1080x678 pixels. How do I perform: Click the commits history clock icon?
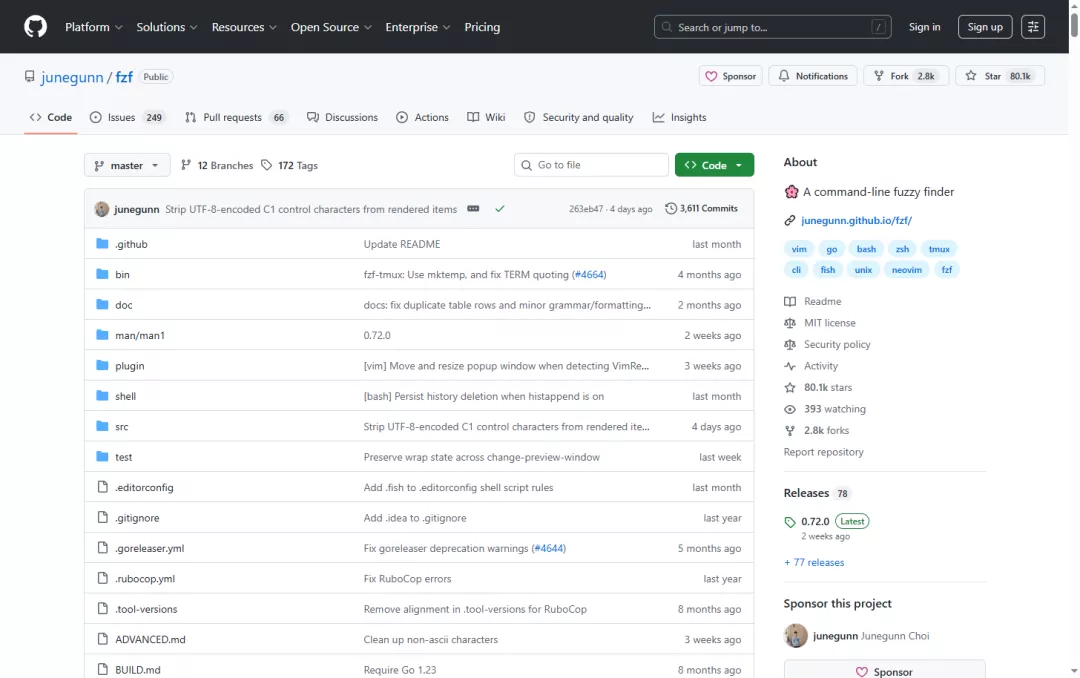(x=670, y=208)
